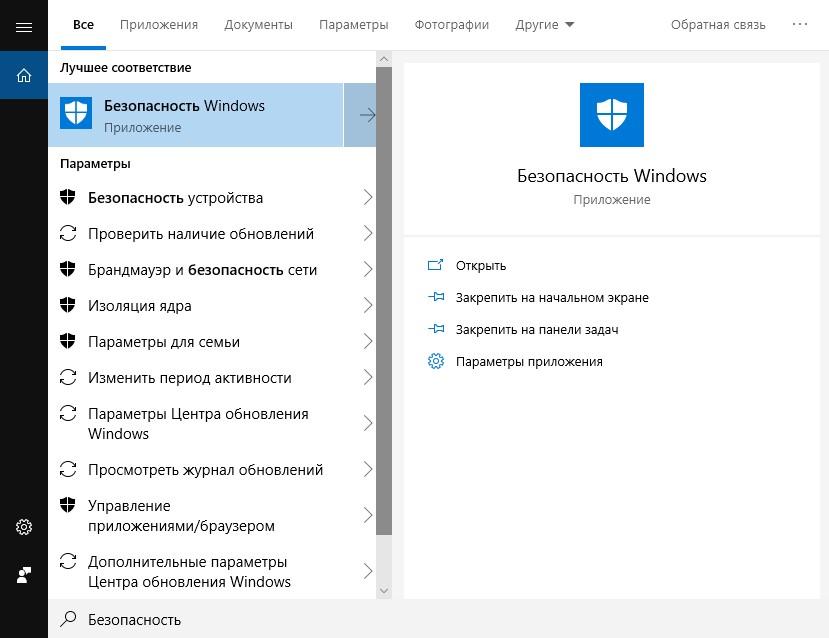Click the large Windows Security shield tile
829x638 pixels.
[612, 115]
